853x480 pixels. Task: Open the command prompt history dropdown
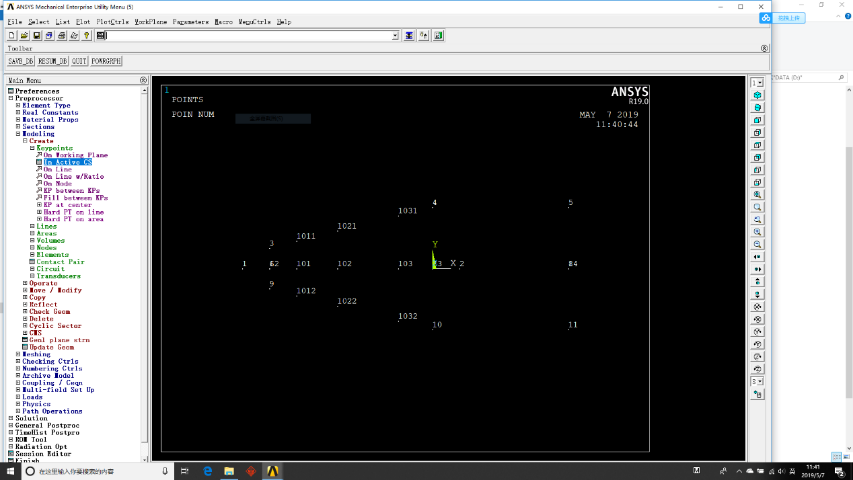click(395, 36)
